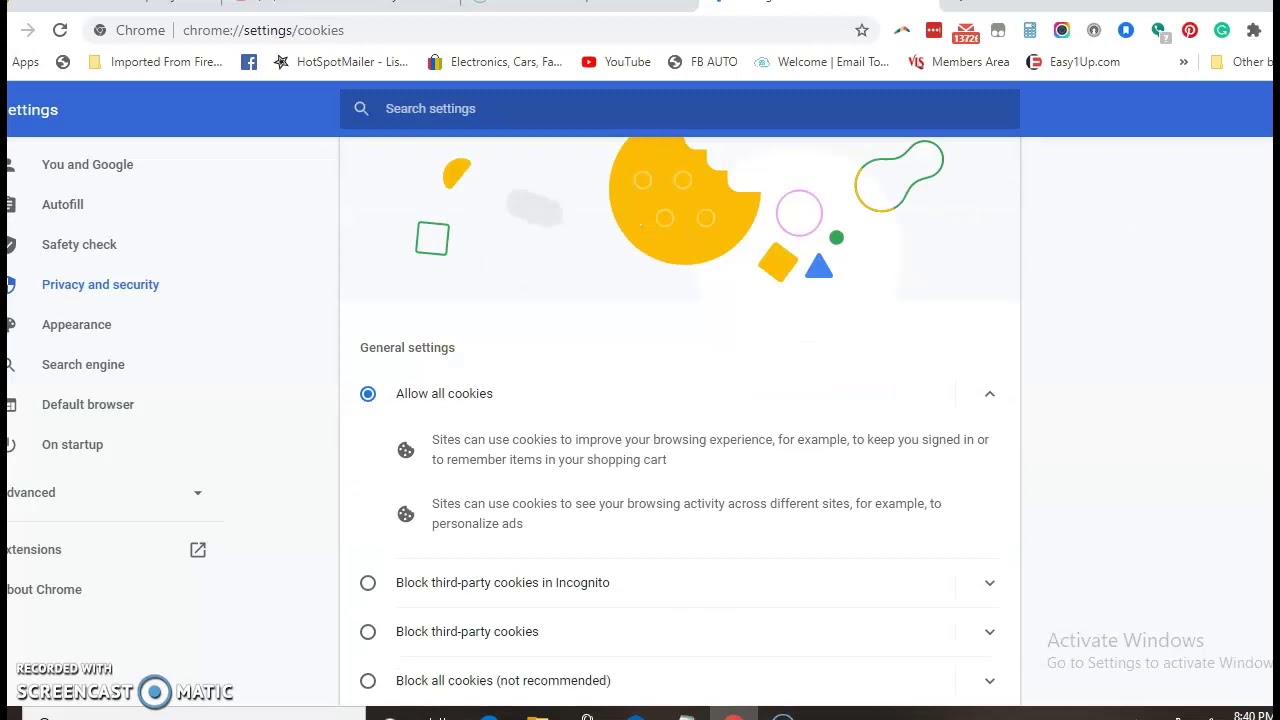Viewport: 1280px width, 720px height.
Task: Click the gray tab-manager extension icon
Action: [998, 30]
